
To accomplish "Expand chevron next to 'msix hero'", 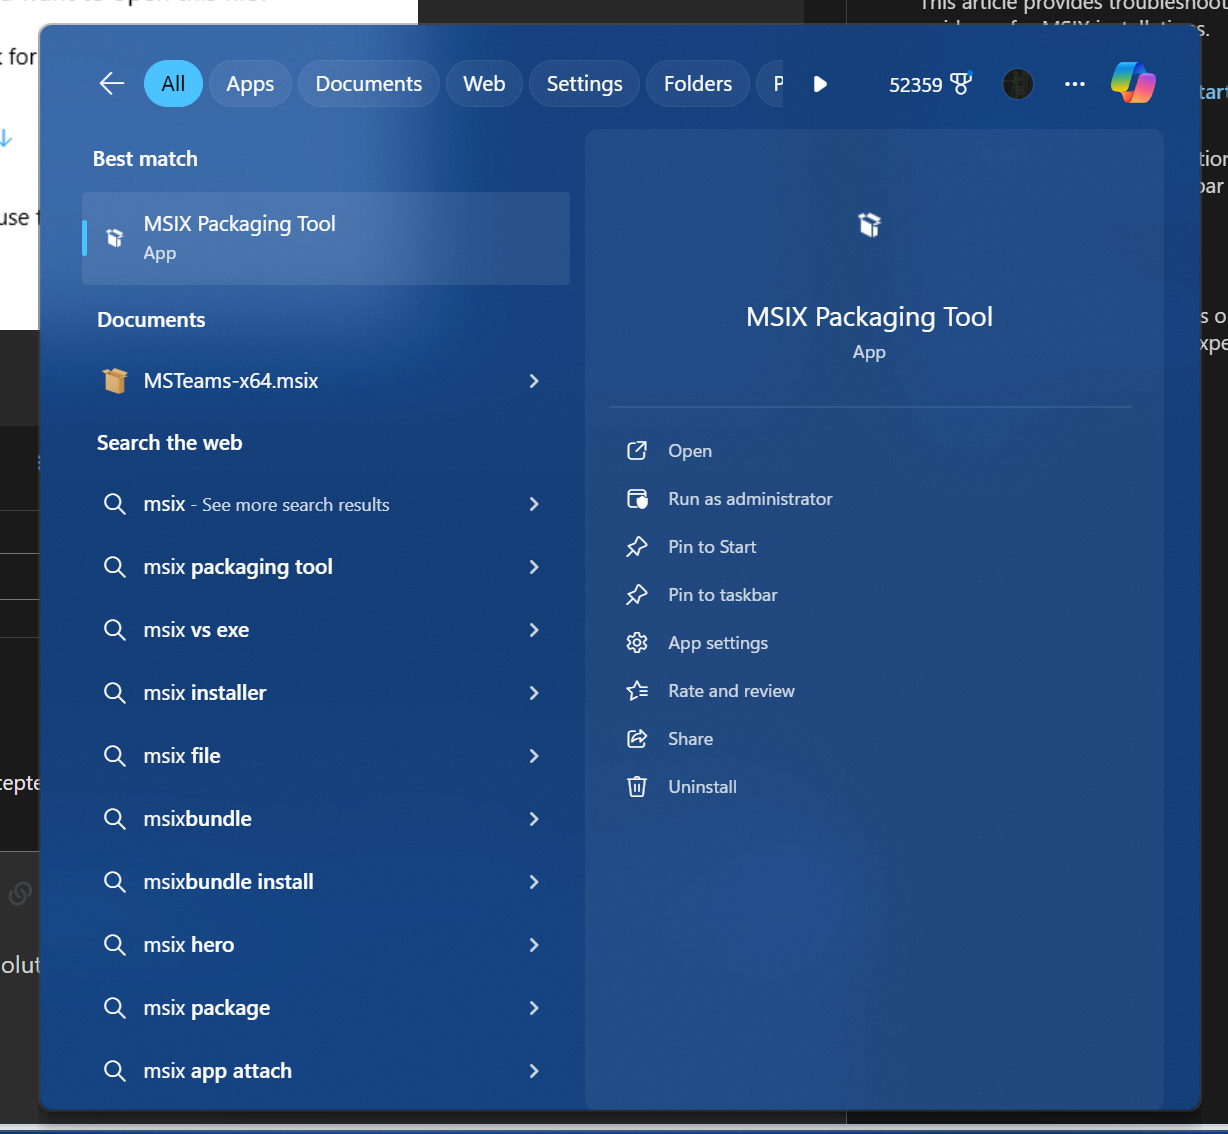I will tap(534, 945).
